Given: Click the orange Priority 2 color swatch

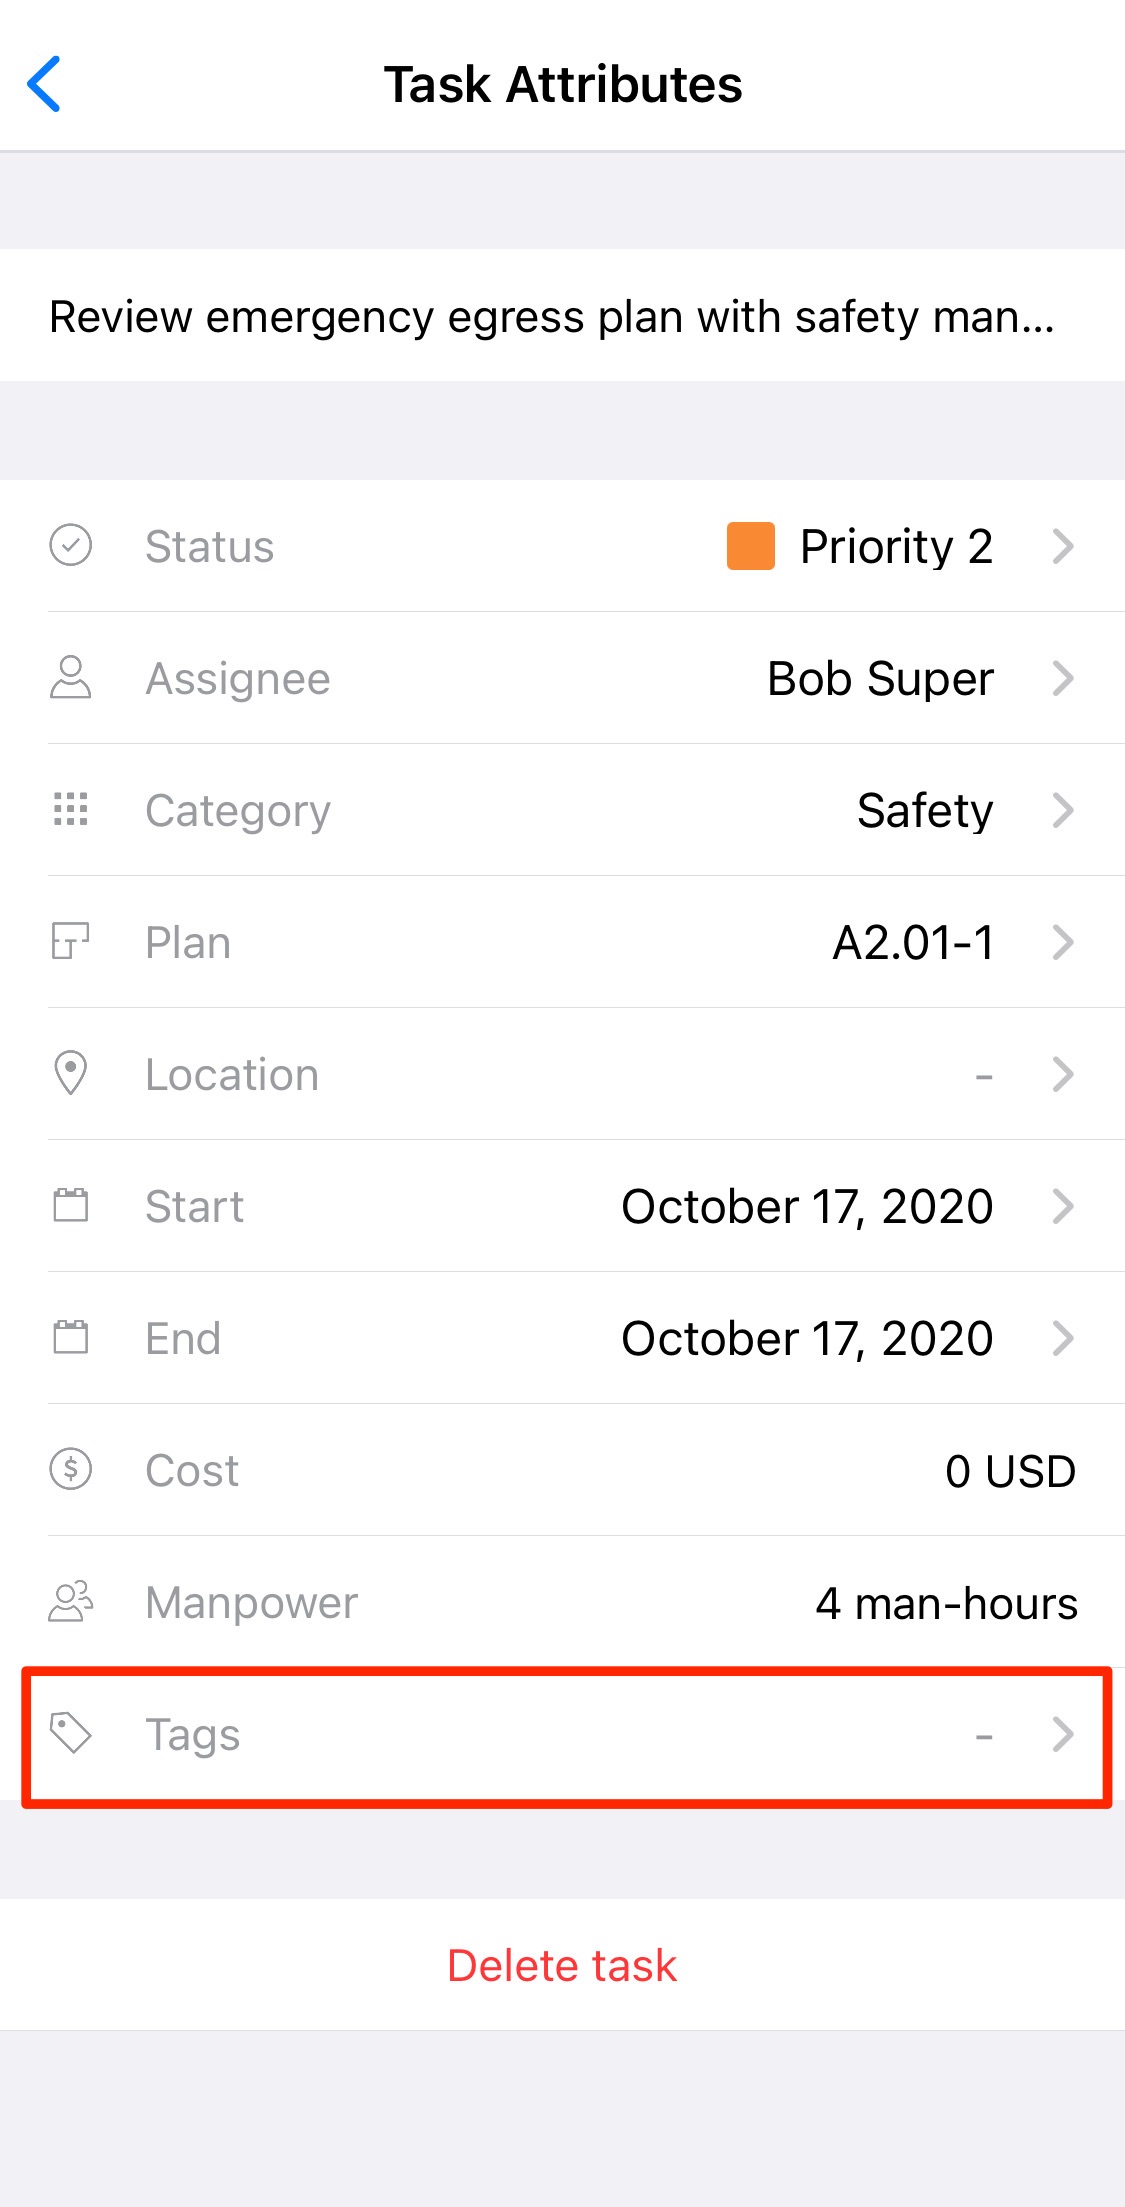Looking at the screenshot, I should tap(751, 546).
